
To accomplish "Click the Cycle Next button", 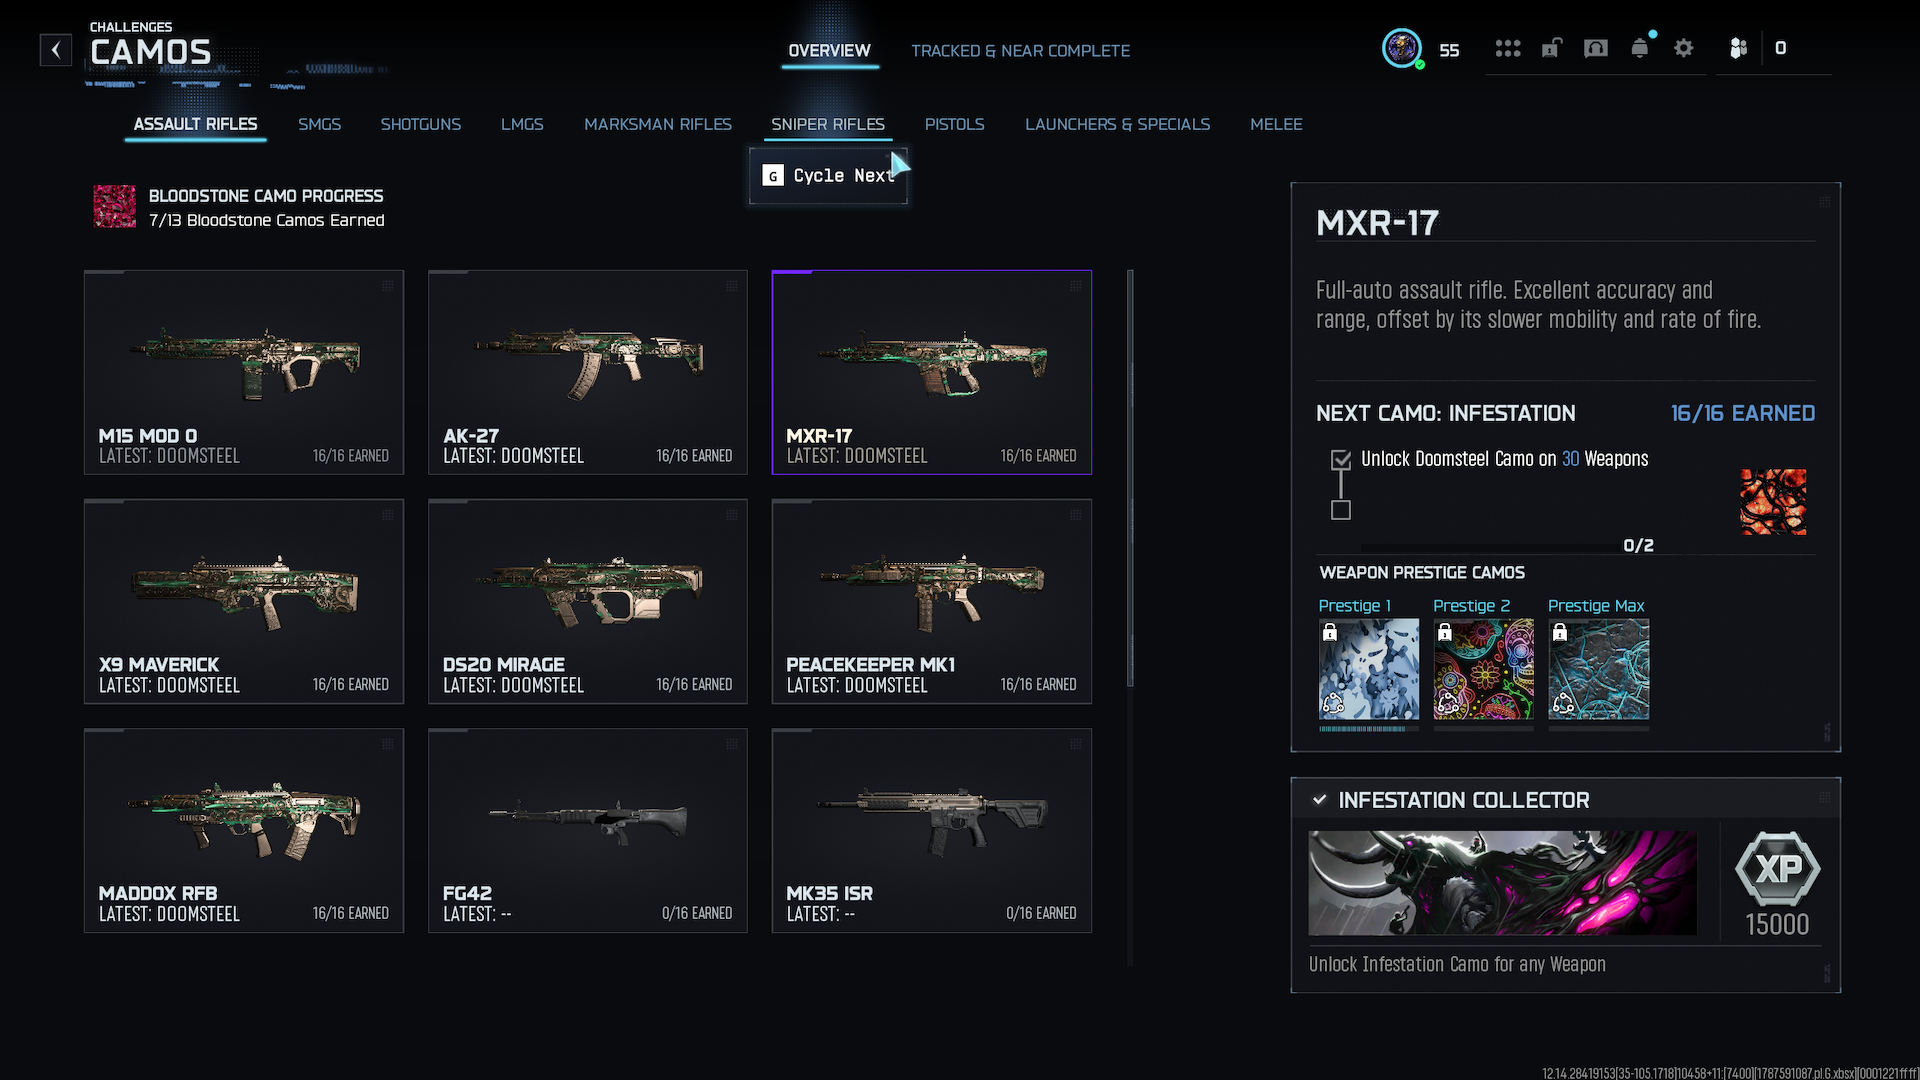I will pos(829,176).
